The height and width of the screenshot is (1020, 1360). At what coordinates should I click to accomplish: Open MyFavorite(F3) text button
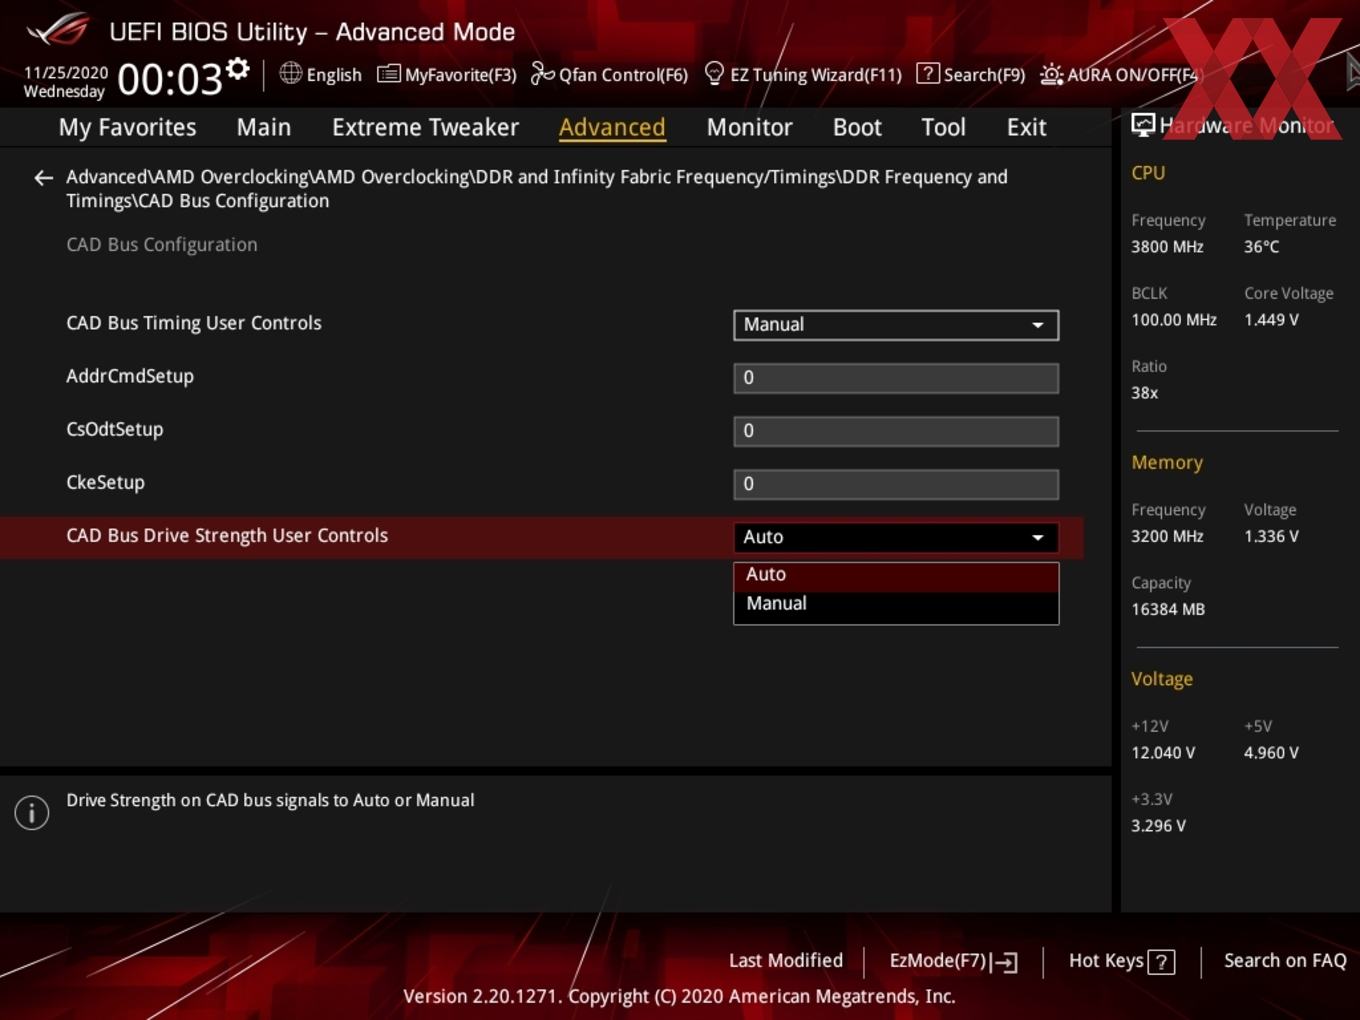click(460, 75)
